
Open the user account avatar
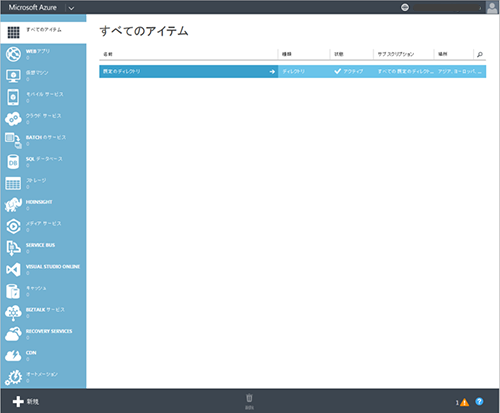coord(492,7)
